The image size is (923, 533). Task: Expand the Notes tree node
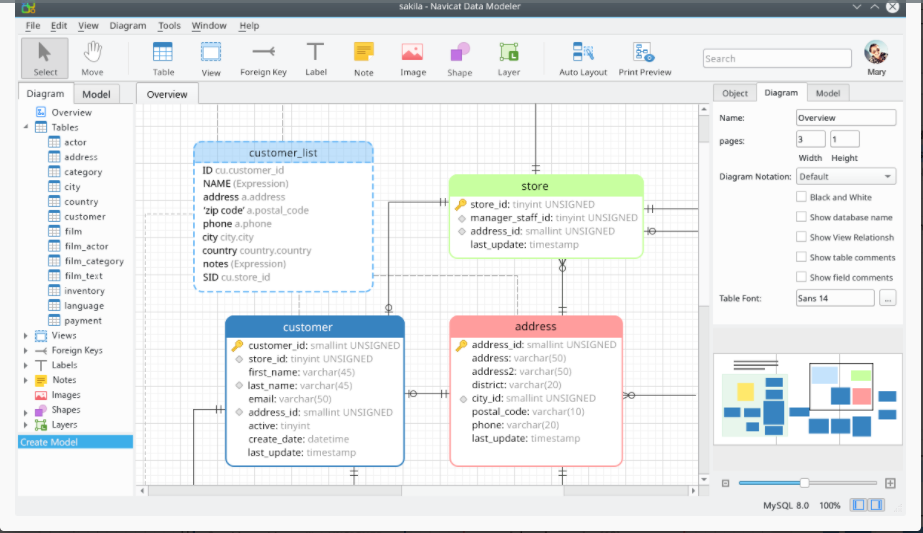pos(26,380)
